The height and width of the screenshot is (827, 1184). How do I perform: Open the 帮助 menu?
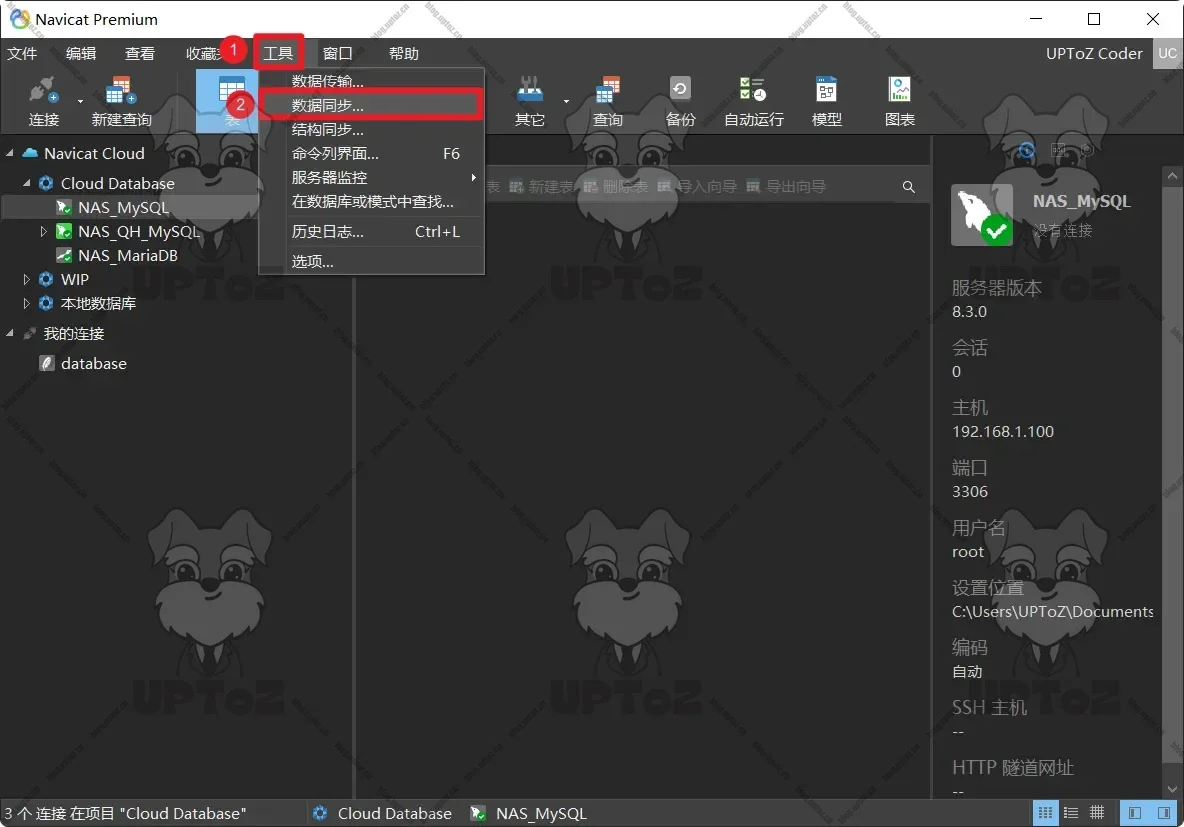pyautogui.click(x=404, y=54)
